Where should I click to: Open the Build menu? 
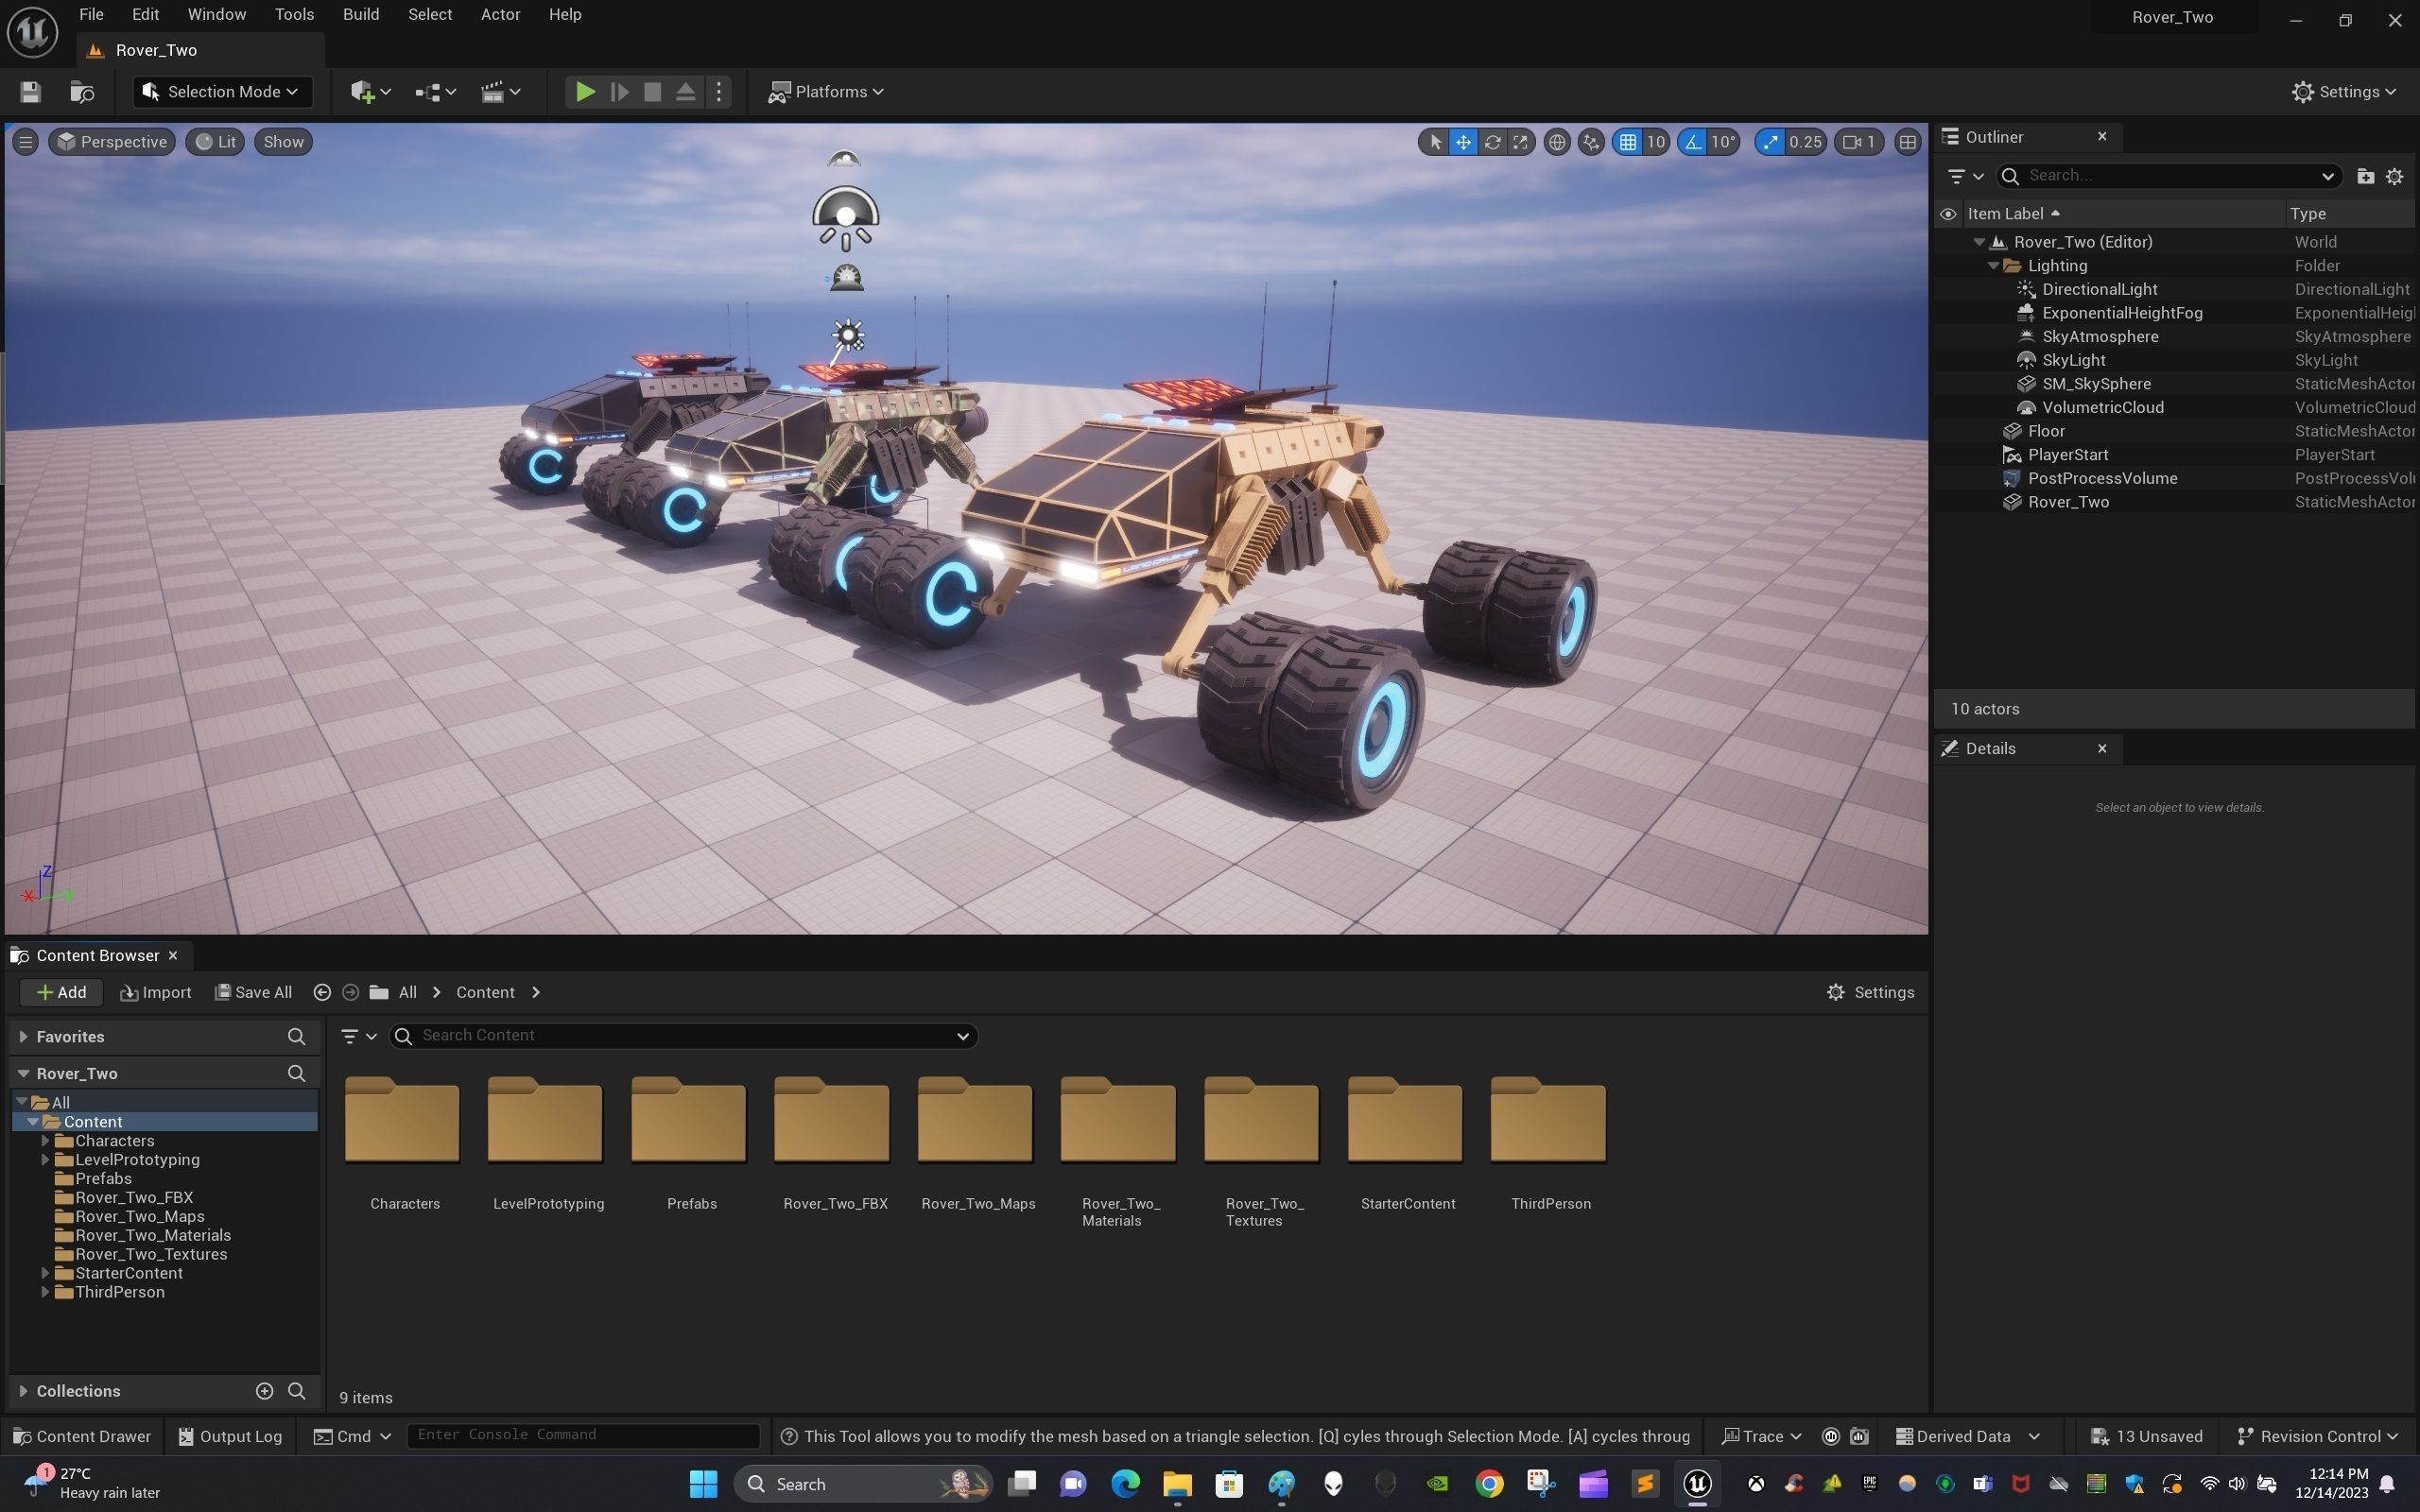[x=360, y=15]
